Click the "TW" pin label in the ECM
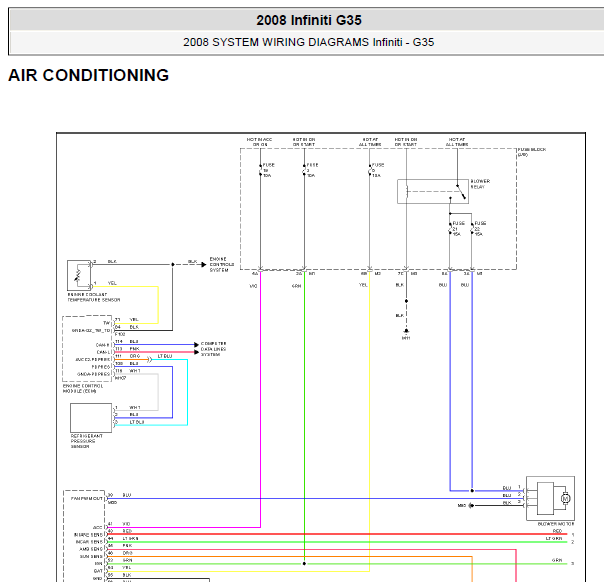The width and height of the screenshot is (604, 582). (107, 323)
